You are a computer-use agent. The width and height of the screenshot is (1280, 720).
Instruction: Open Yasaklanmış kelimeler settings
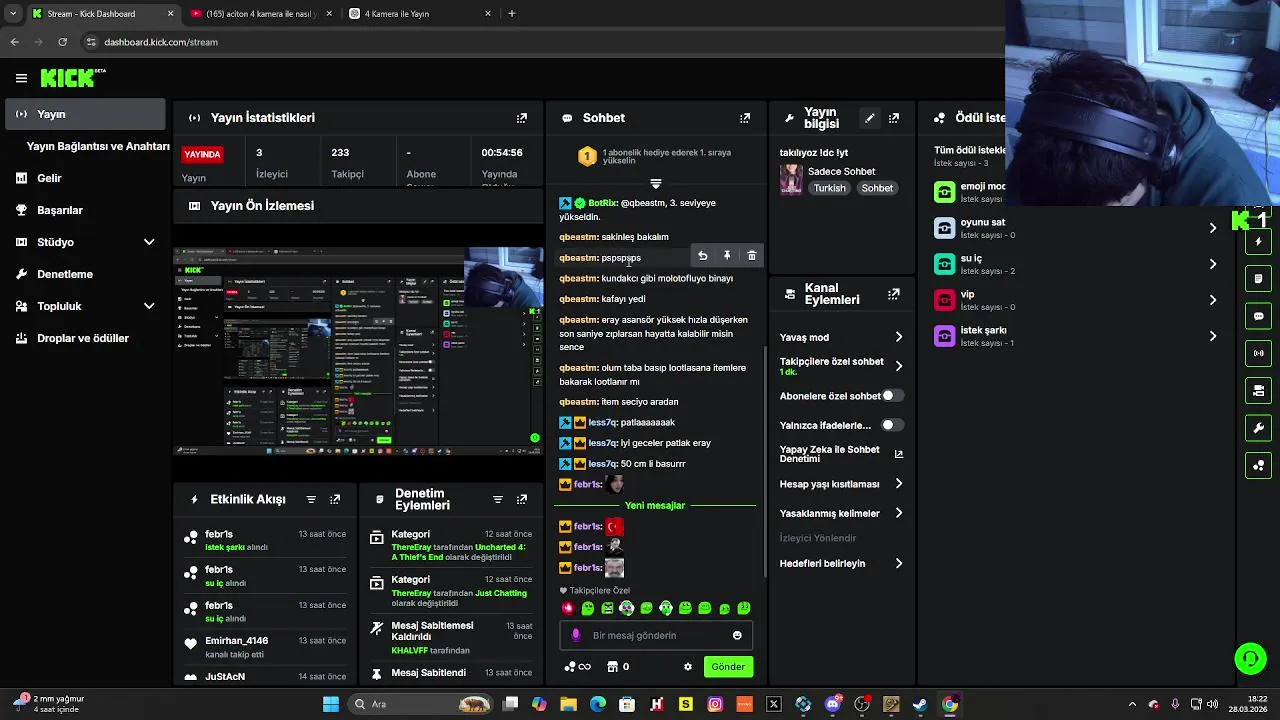[x=842, y=513]
